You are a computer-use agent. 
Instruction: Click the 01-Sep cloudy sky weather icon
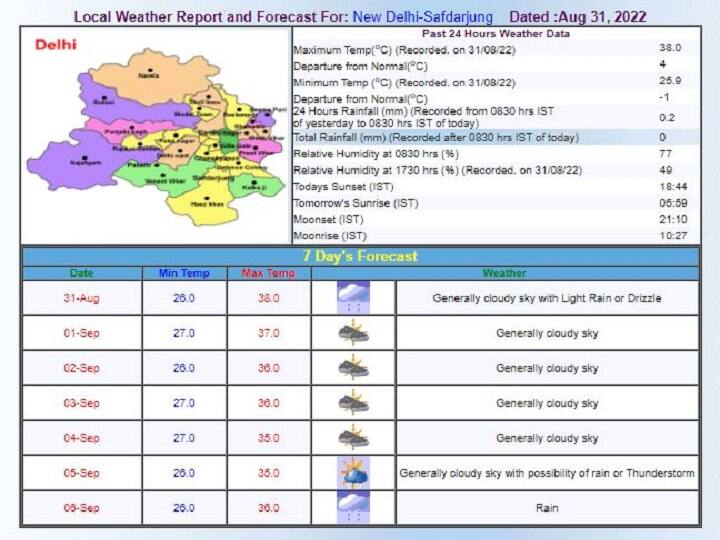tap(353, 333)
